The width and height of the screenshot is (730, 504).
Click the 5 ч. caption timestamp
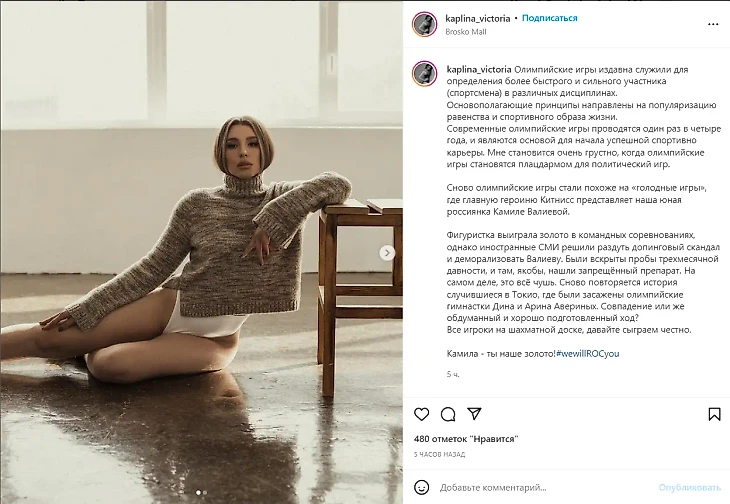(453, 374)
